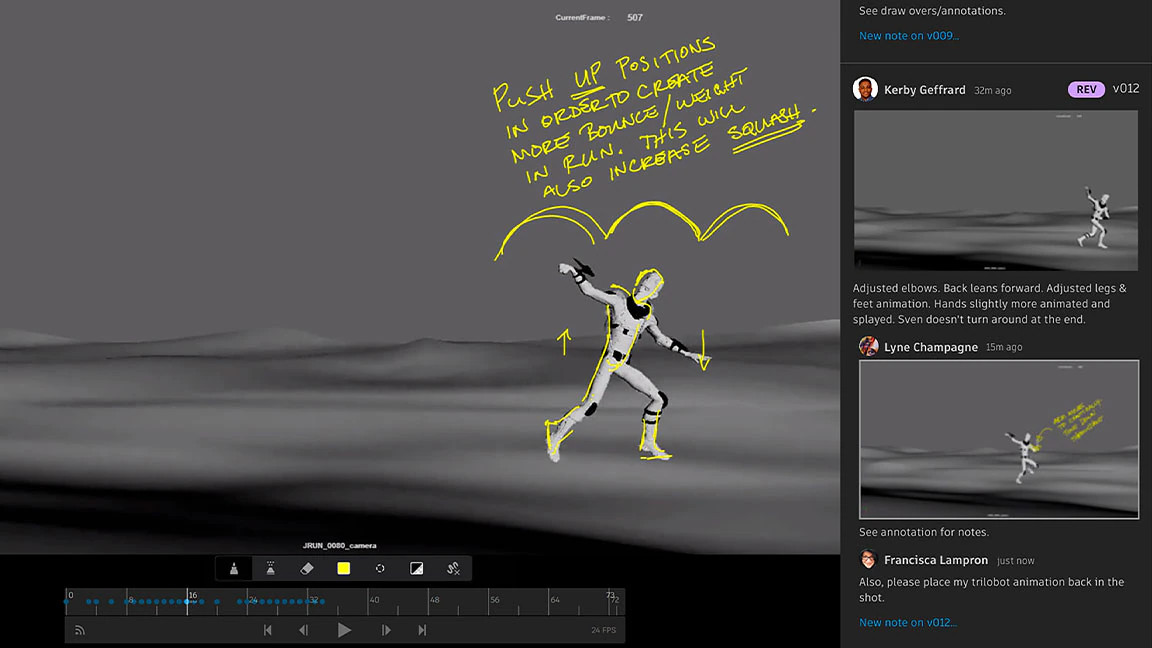This screenshot has height=648, width=1152.
Task: Play the animation clip
Action: point(344,630)
